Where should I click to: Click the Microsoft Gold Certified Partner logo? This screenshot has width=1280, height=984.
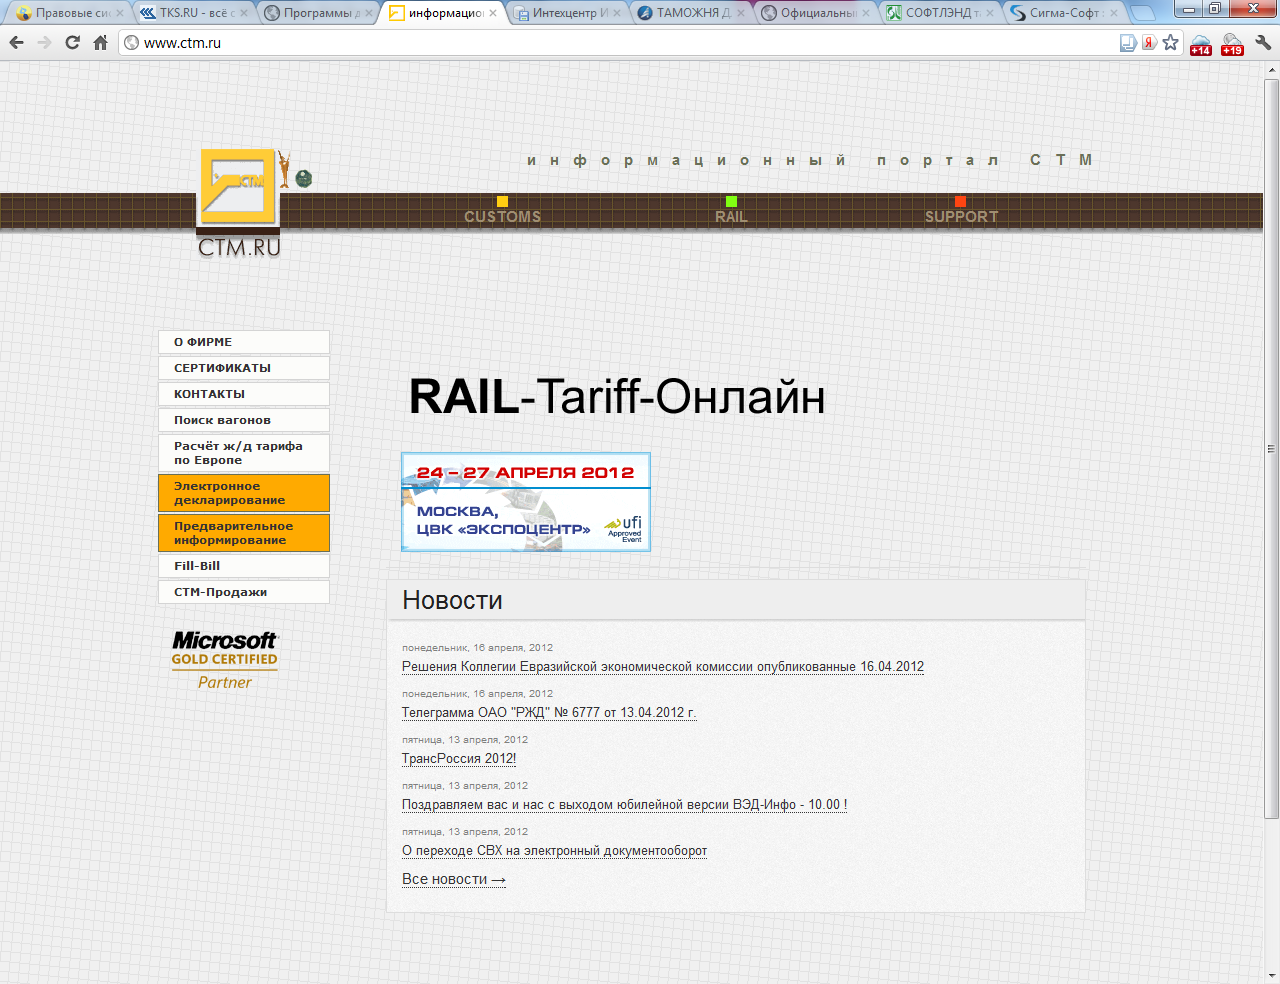point(224,660)
